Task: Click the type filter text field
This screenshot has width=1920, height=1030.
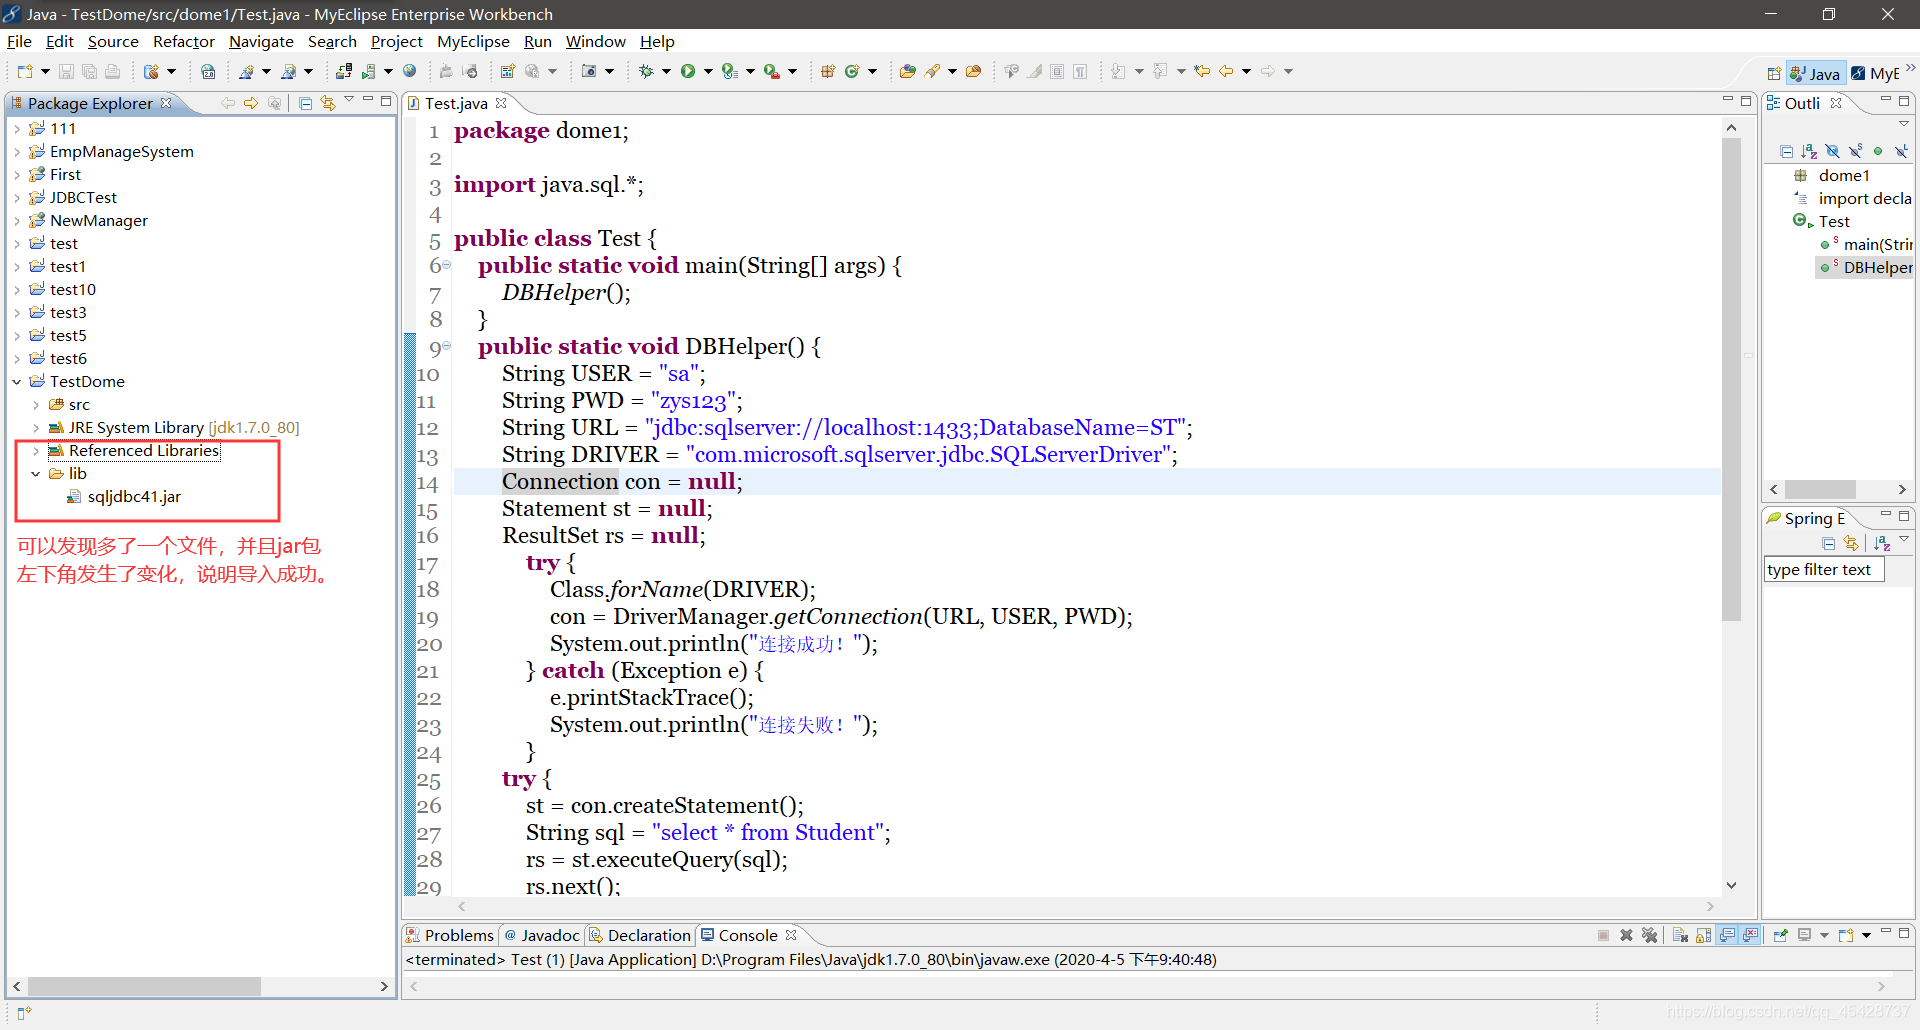Action: click(x=1823, y=569)
